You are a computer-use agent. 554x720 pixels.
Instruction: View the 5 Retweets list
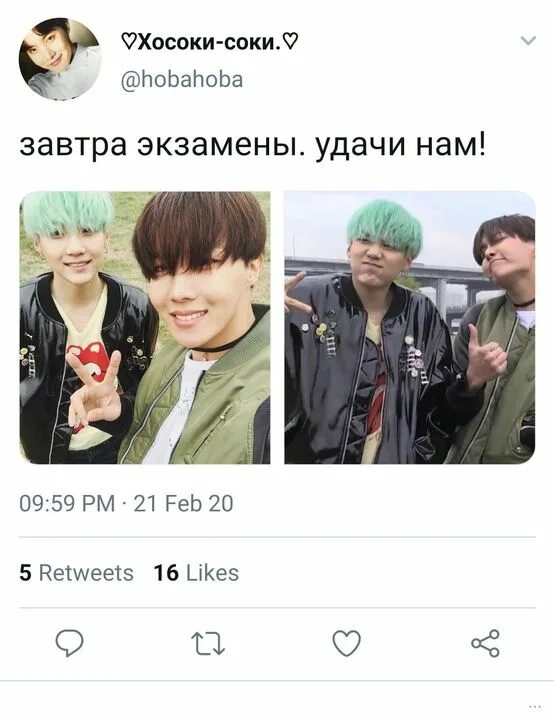click(x=76, y=573)
